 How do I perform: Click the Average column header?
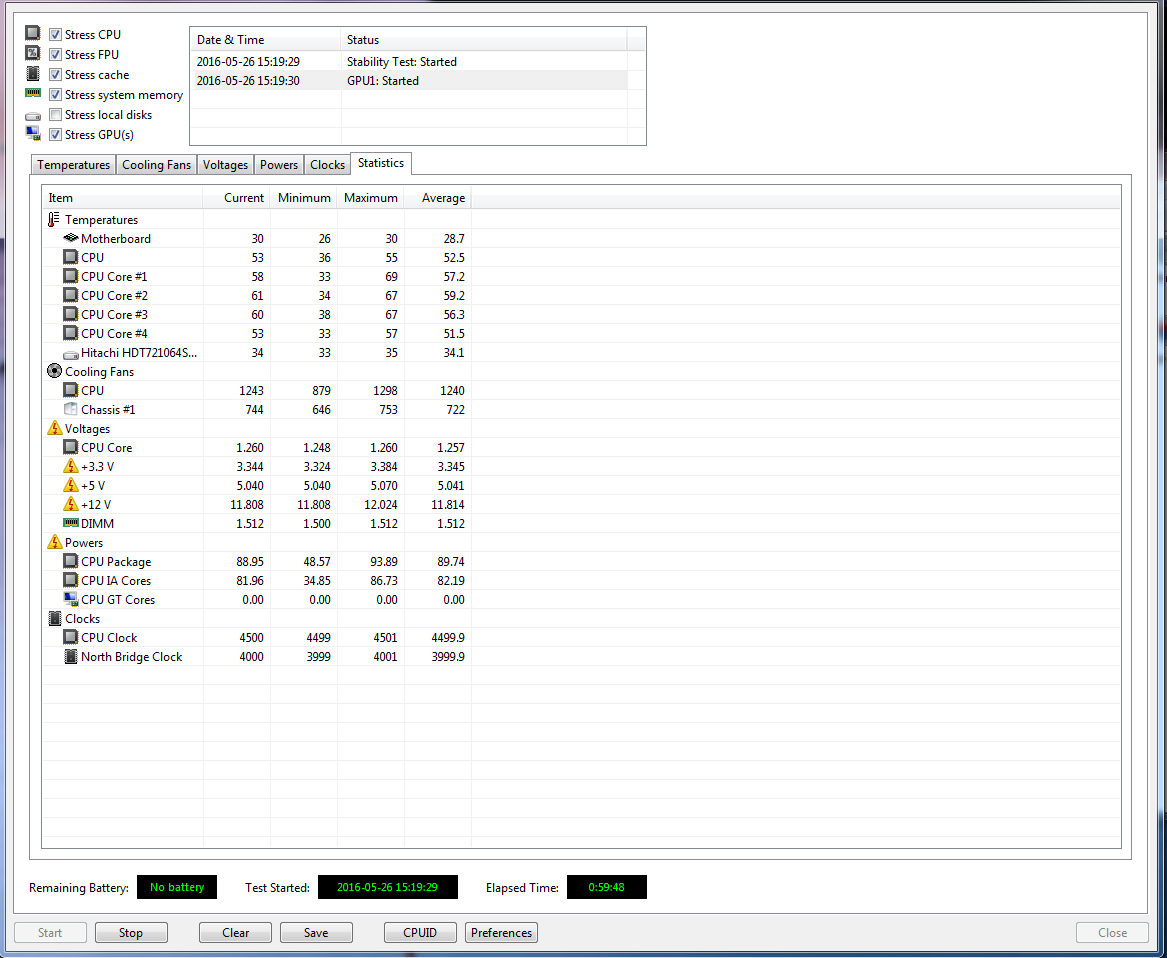pos(438,198)
